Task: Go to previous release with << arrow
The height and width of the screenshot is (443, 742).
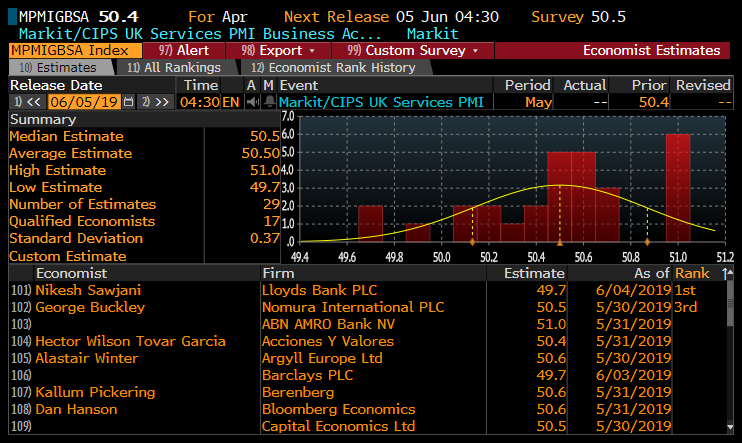Action: click(x=25, y=102)
